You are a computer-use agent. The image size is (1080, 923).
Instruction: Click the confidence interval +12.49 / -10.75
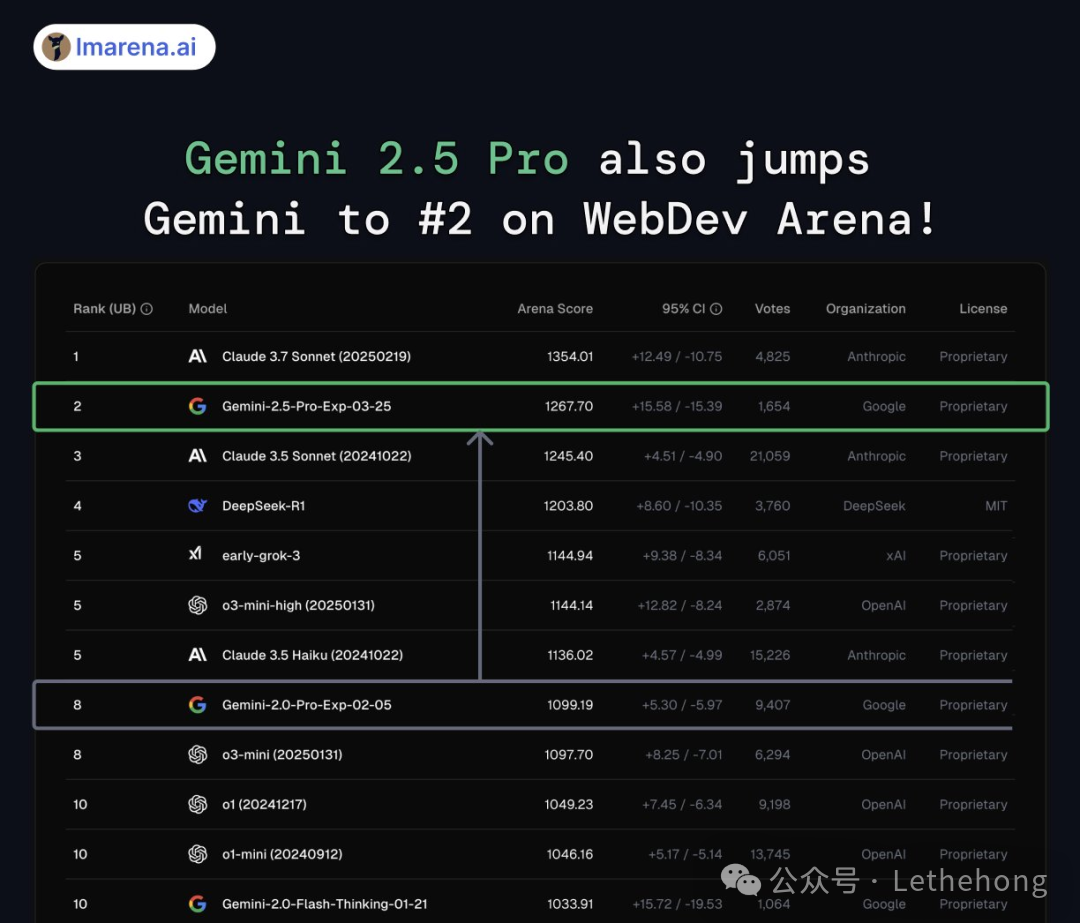click(x=676, y=356)
